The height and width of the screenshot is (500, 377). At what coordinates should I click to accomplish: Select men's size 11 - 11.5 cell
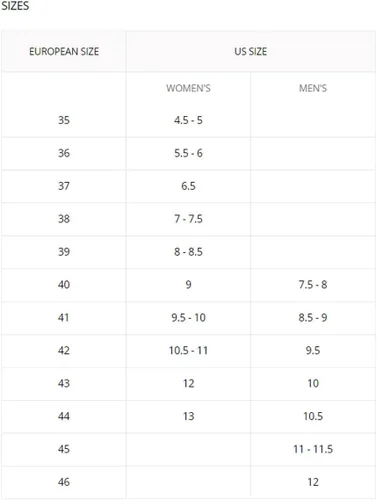click(x=313, y=449)
